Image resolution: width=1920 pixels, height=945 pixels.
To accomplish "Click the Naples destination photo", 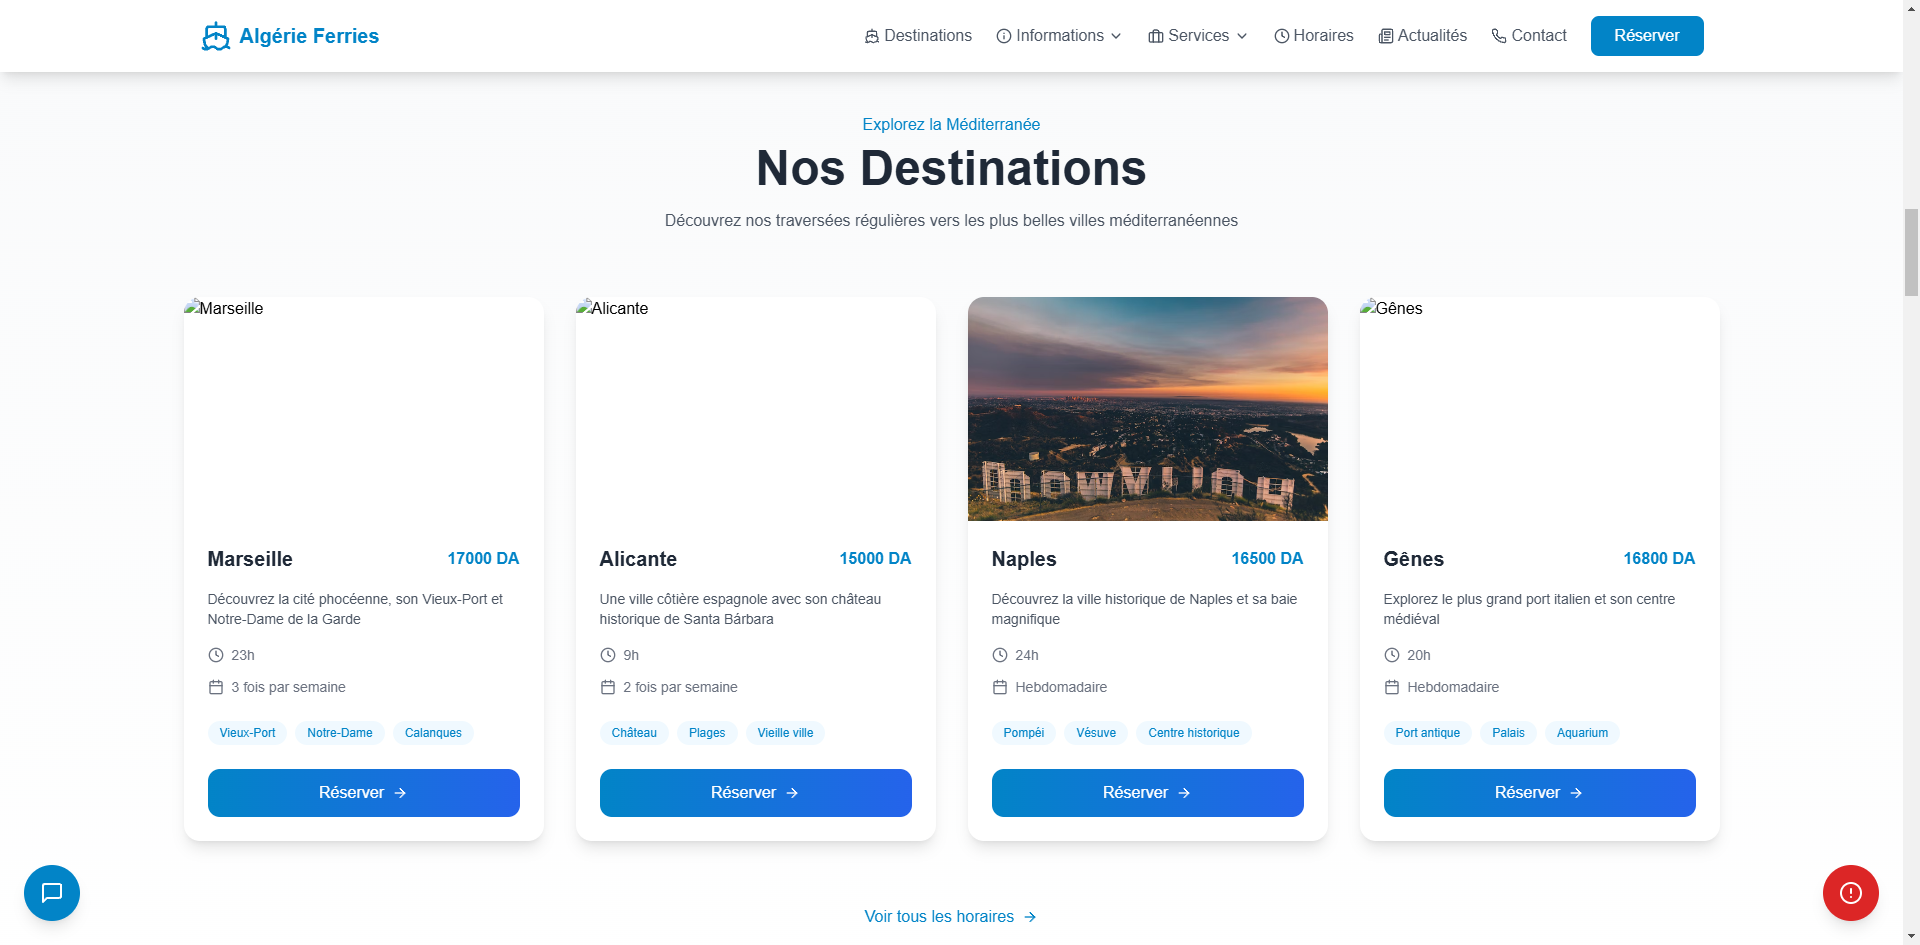I will click(1148, 409).
